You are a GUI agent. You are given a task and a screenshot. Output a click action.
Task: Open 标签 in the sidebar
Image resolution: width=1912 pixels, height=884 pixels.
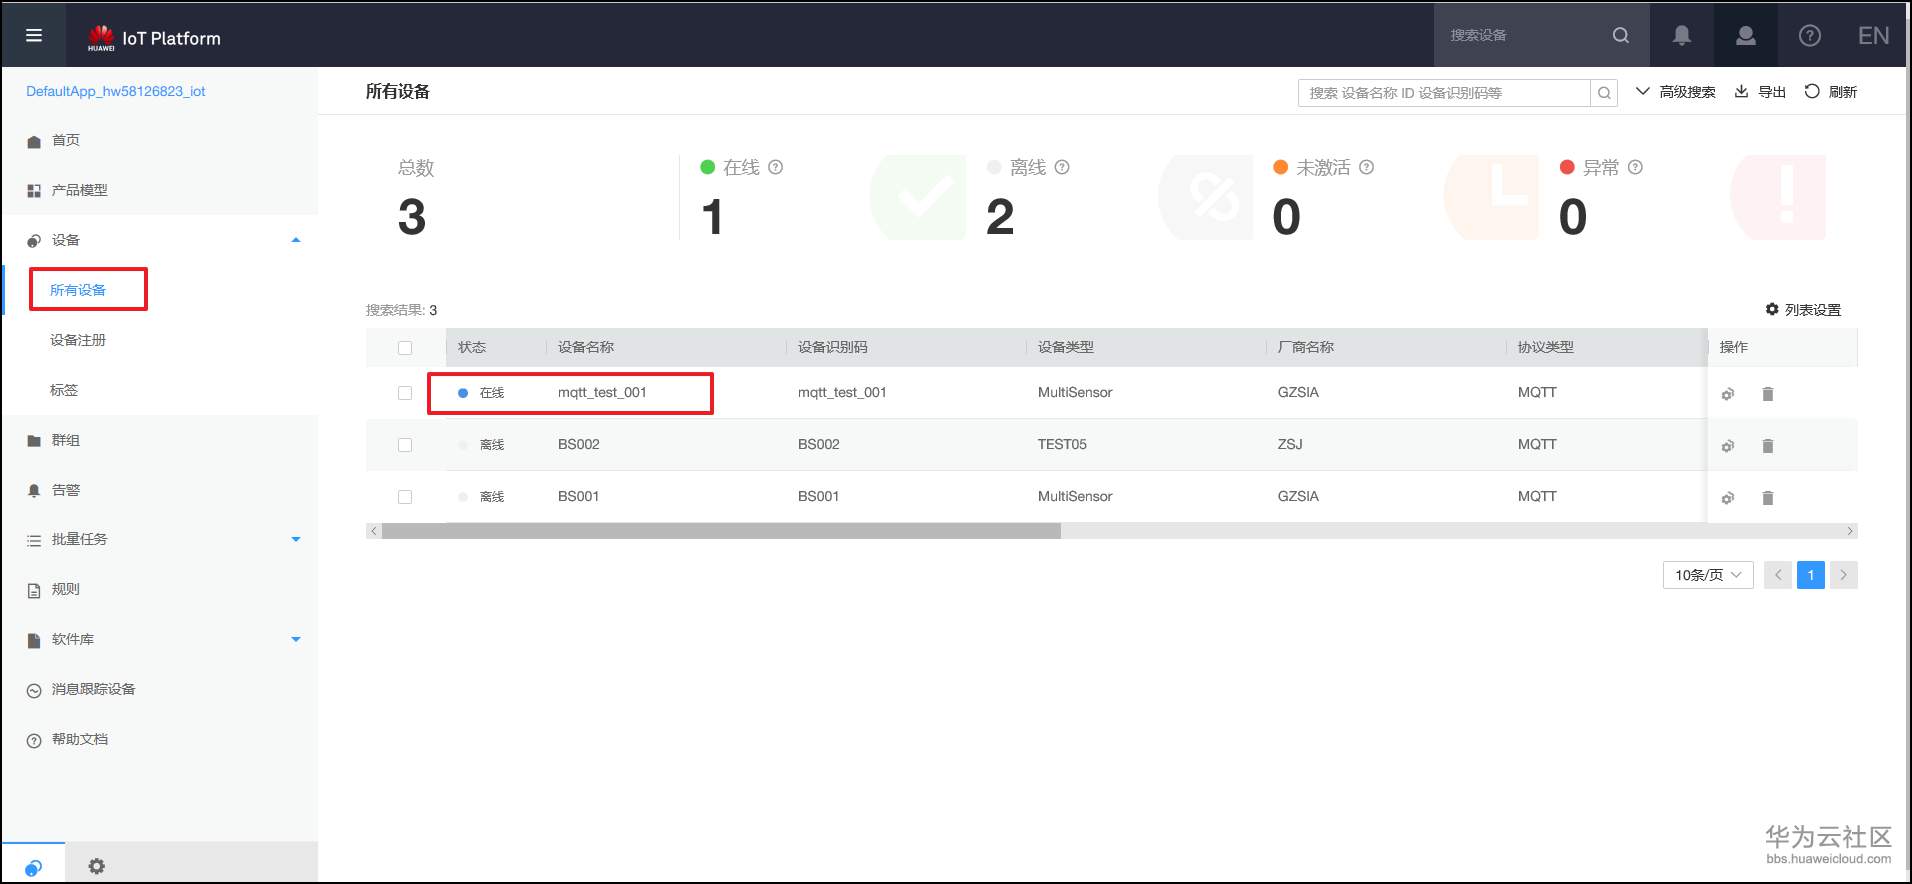pos(64,390)
